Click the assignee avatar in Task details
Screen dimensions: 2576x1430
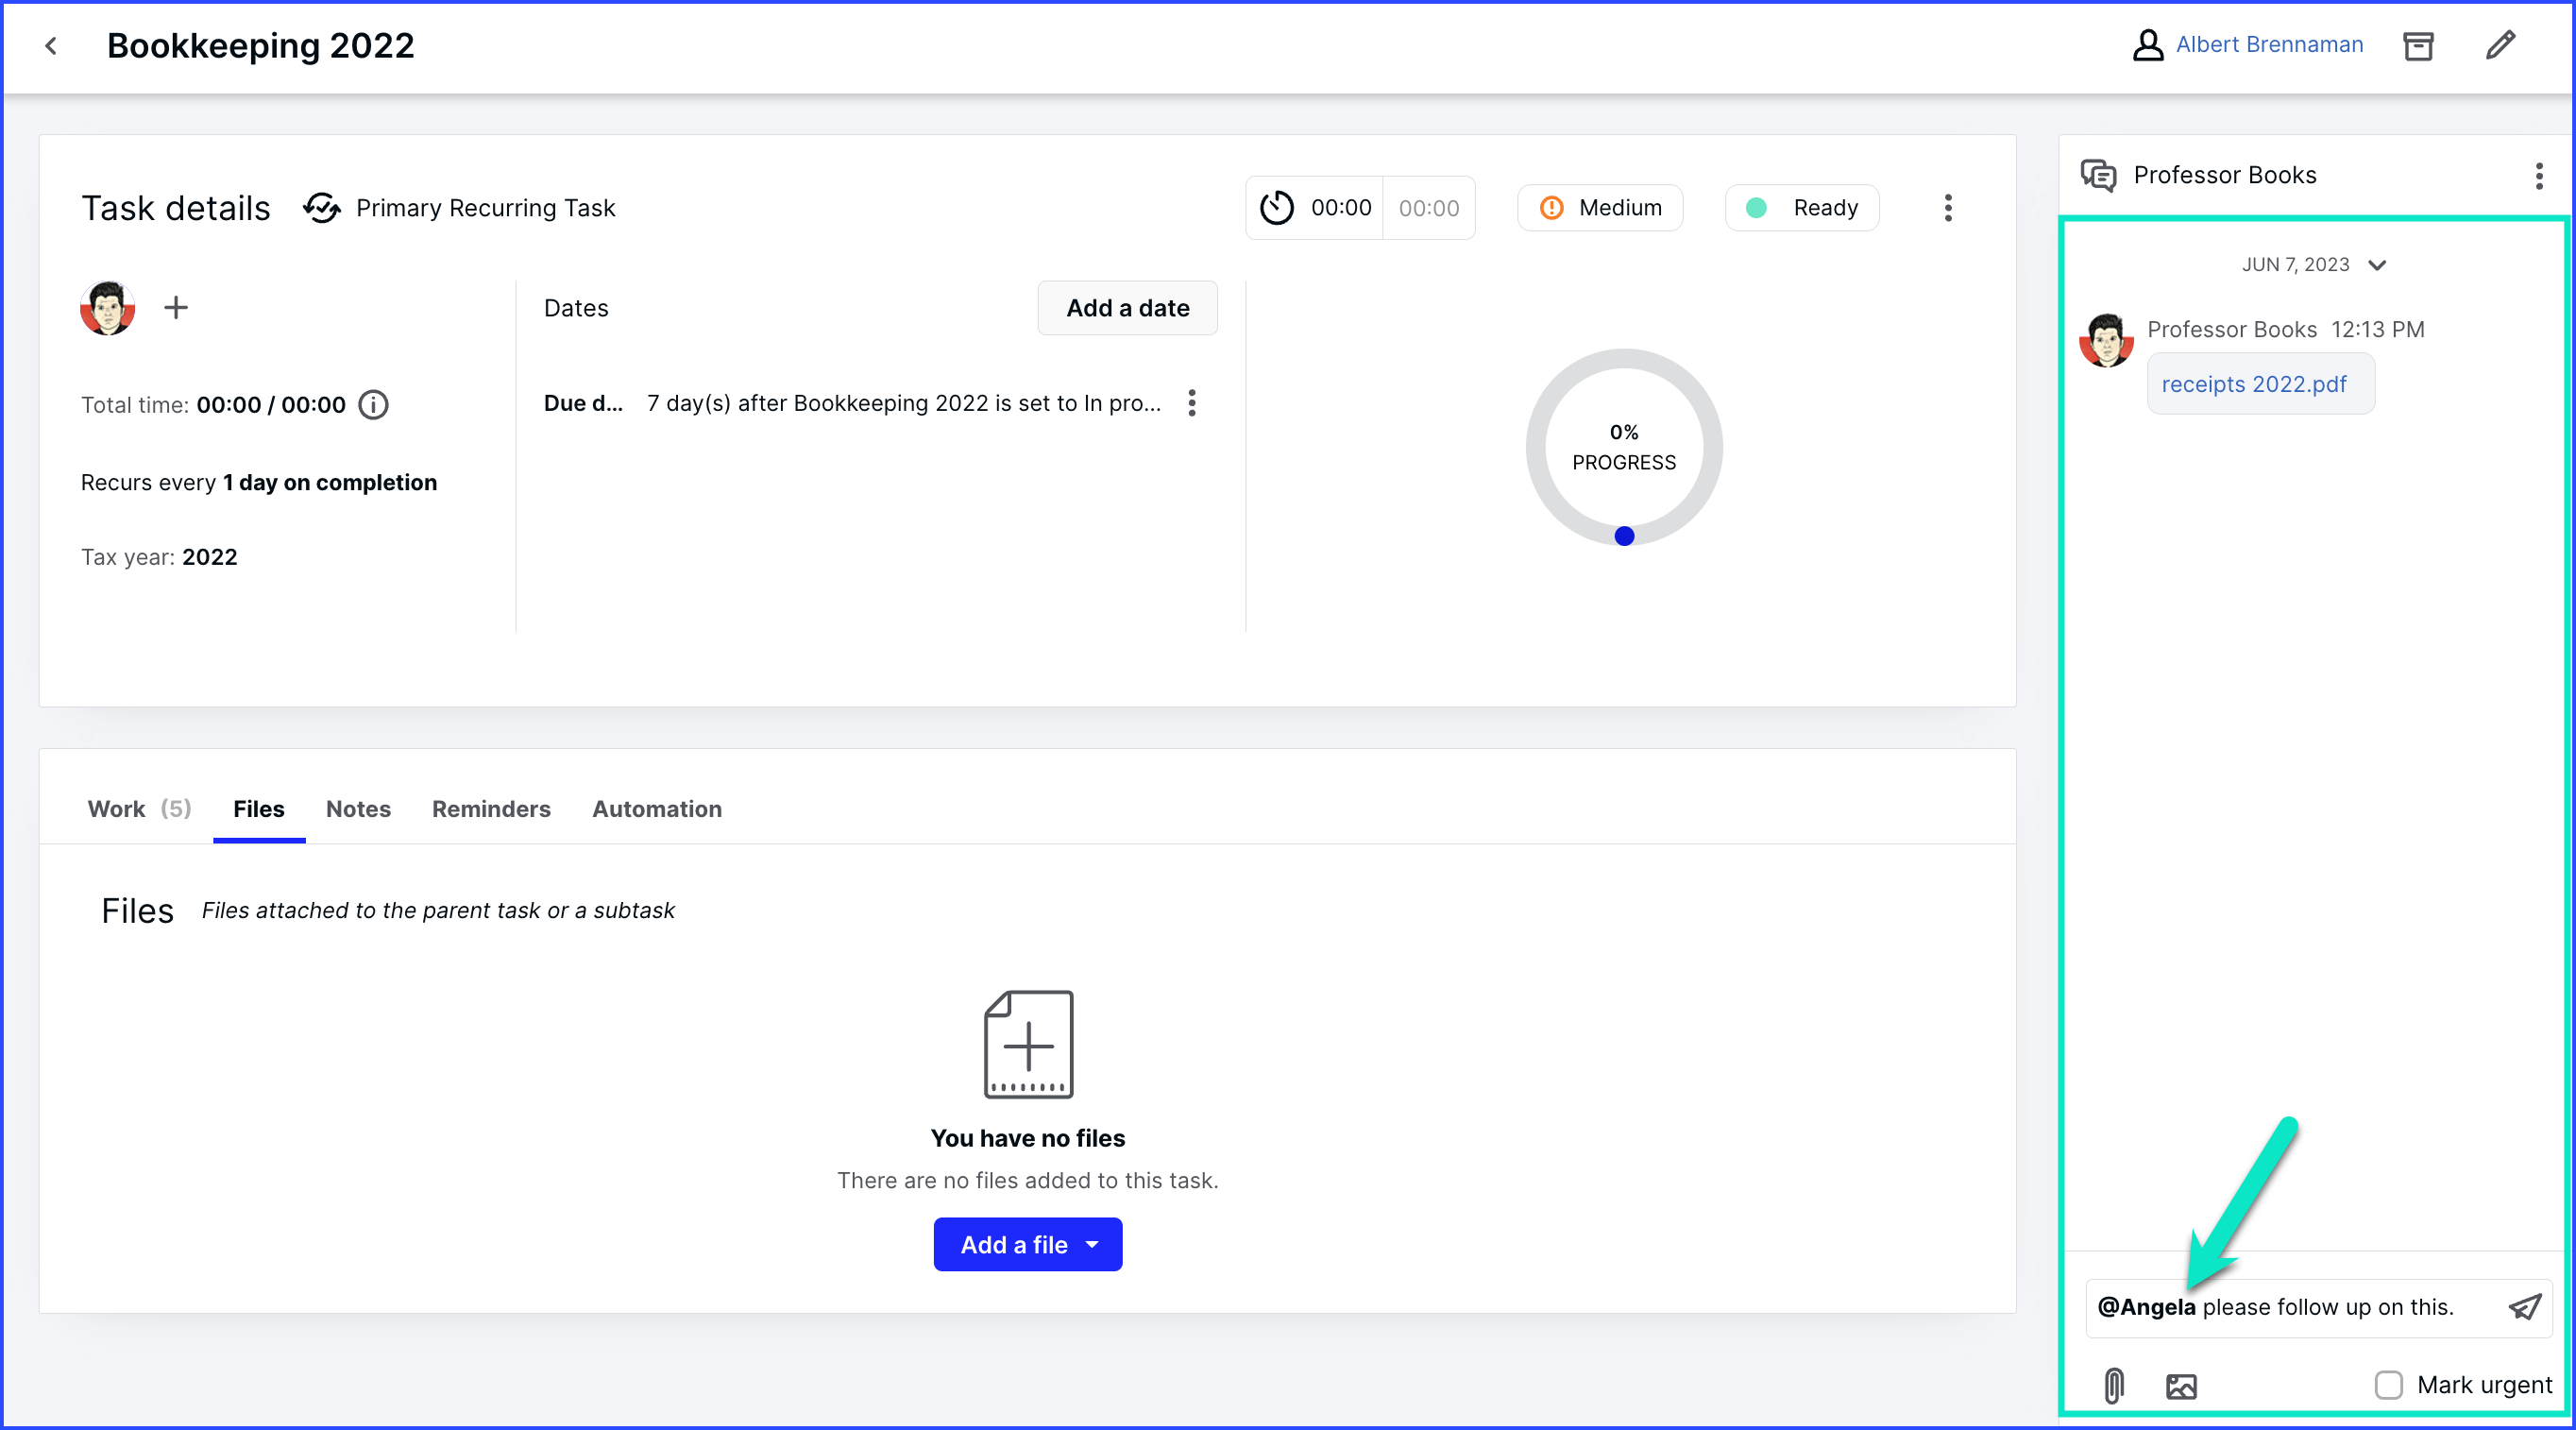pos(107,308)
